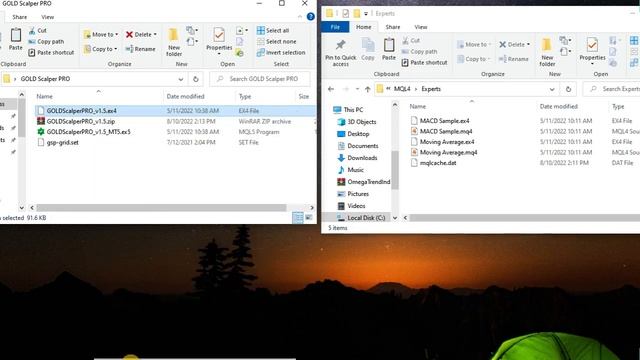This screenshot has width=640, height=360.
Task: Click Cut in GOLD Scalper PRO window
Action: tap(38, 31)
